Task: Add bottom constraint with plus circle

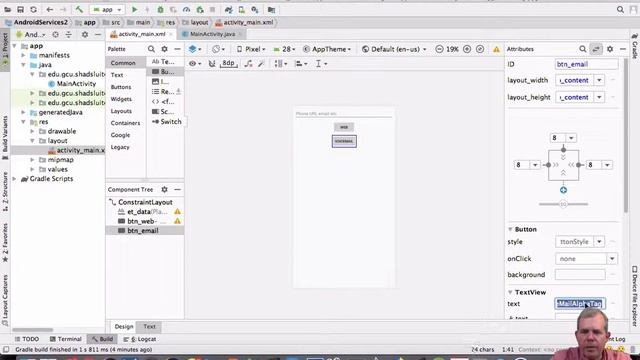Action: pyautogui.click(x=563, y=190)
